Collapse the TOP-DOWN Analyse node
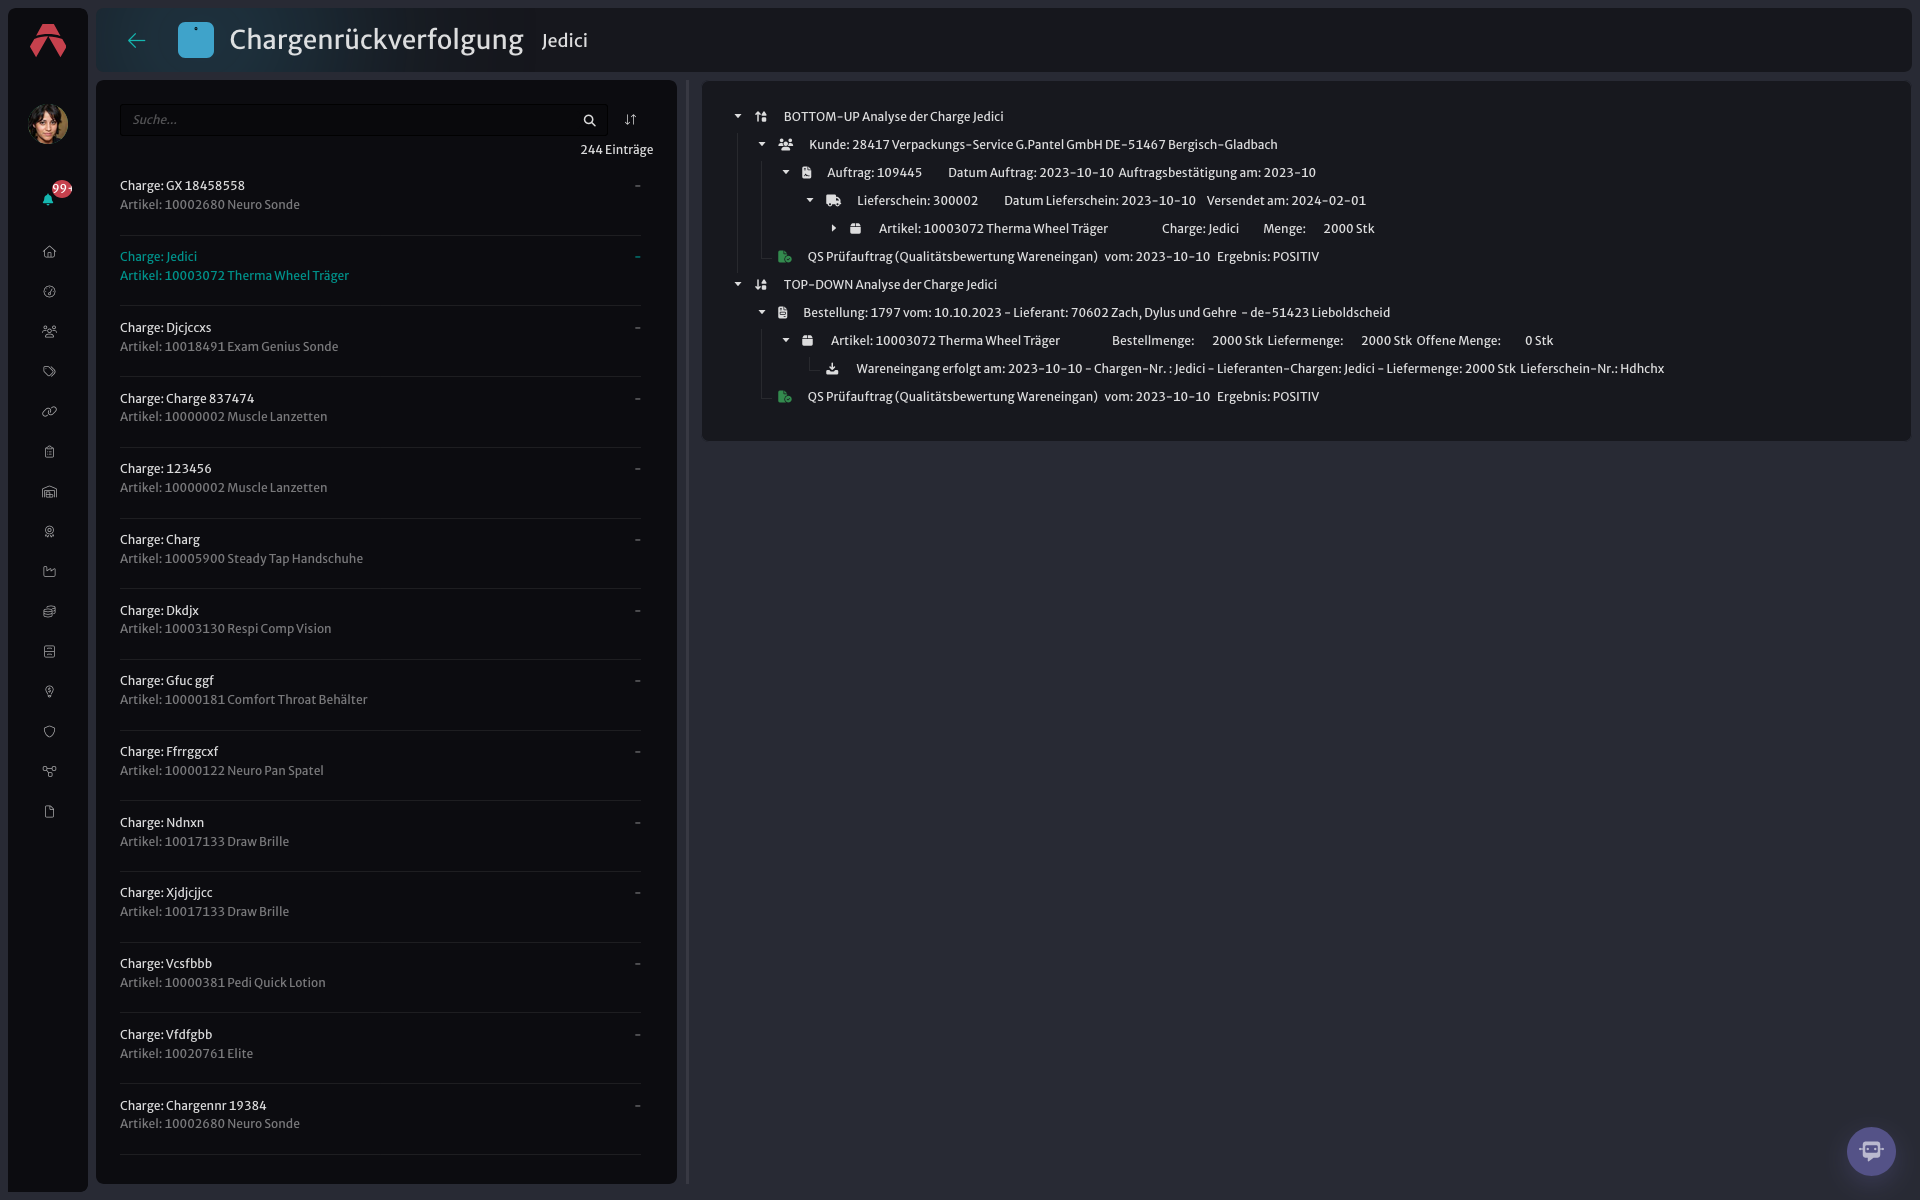Viewport: 1920px width, 1200px height. click(738, 285)
